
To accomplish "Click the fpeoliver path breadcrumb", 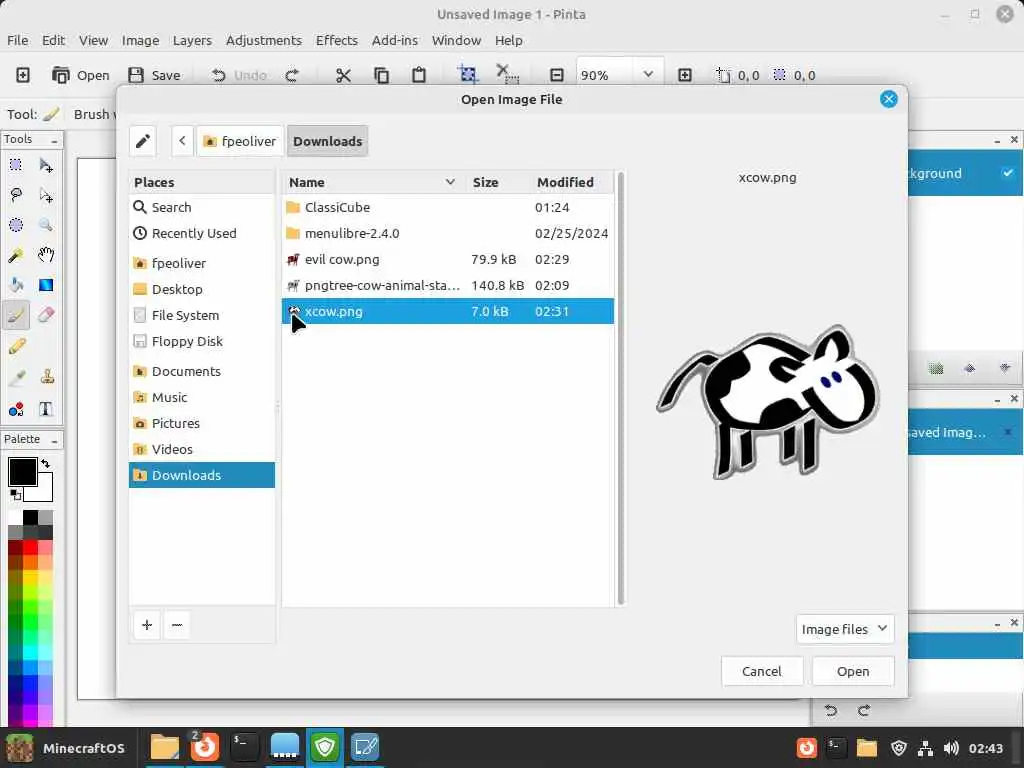I will (x=240, y=141).
